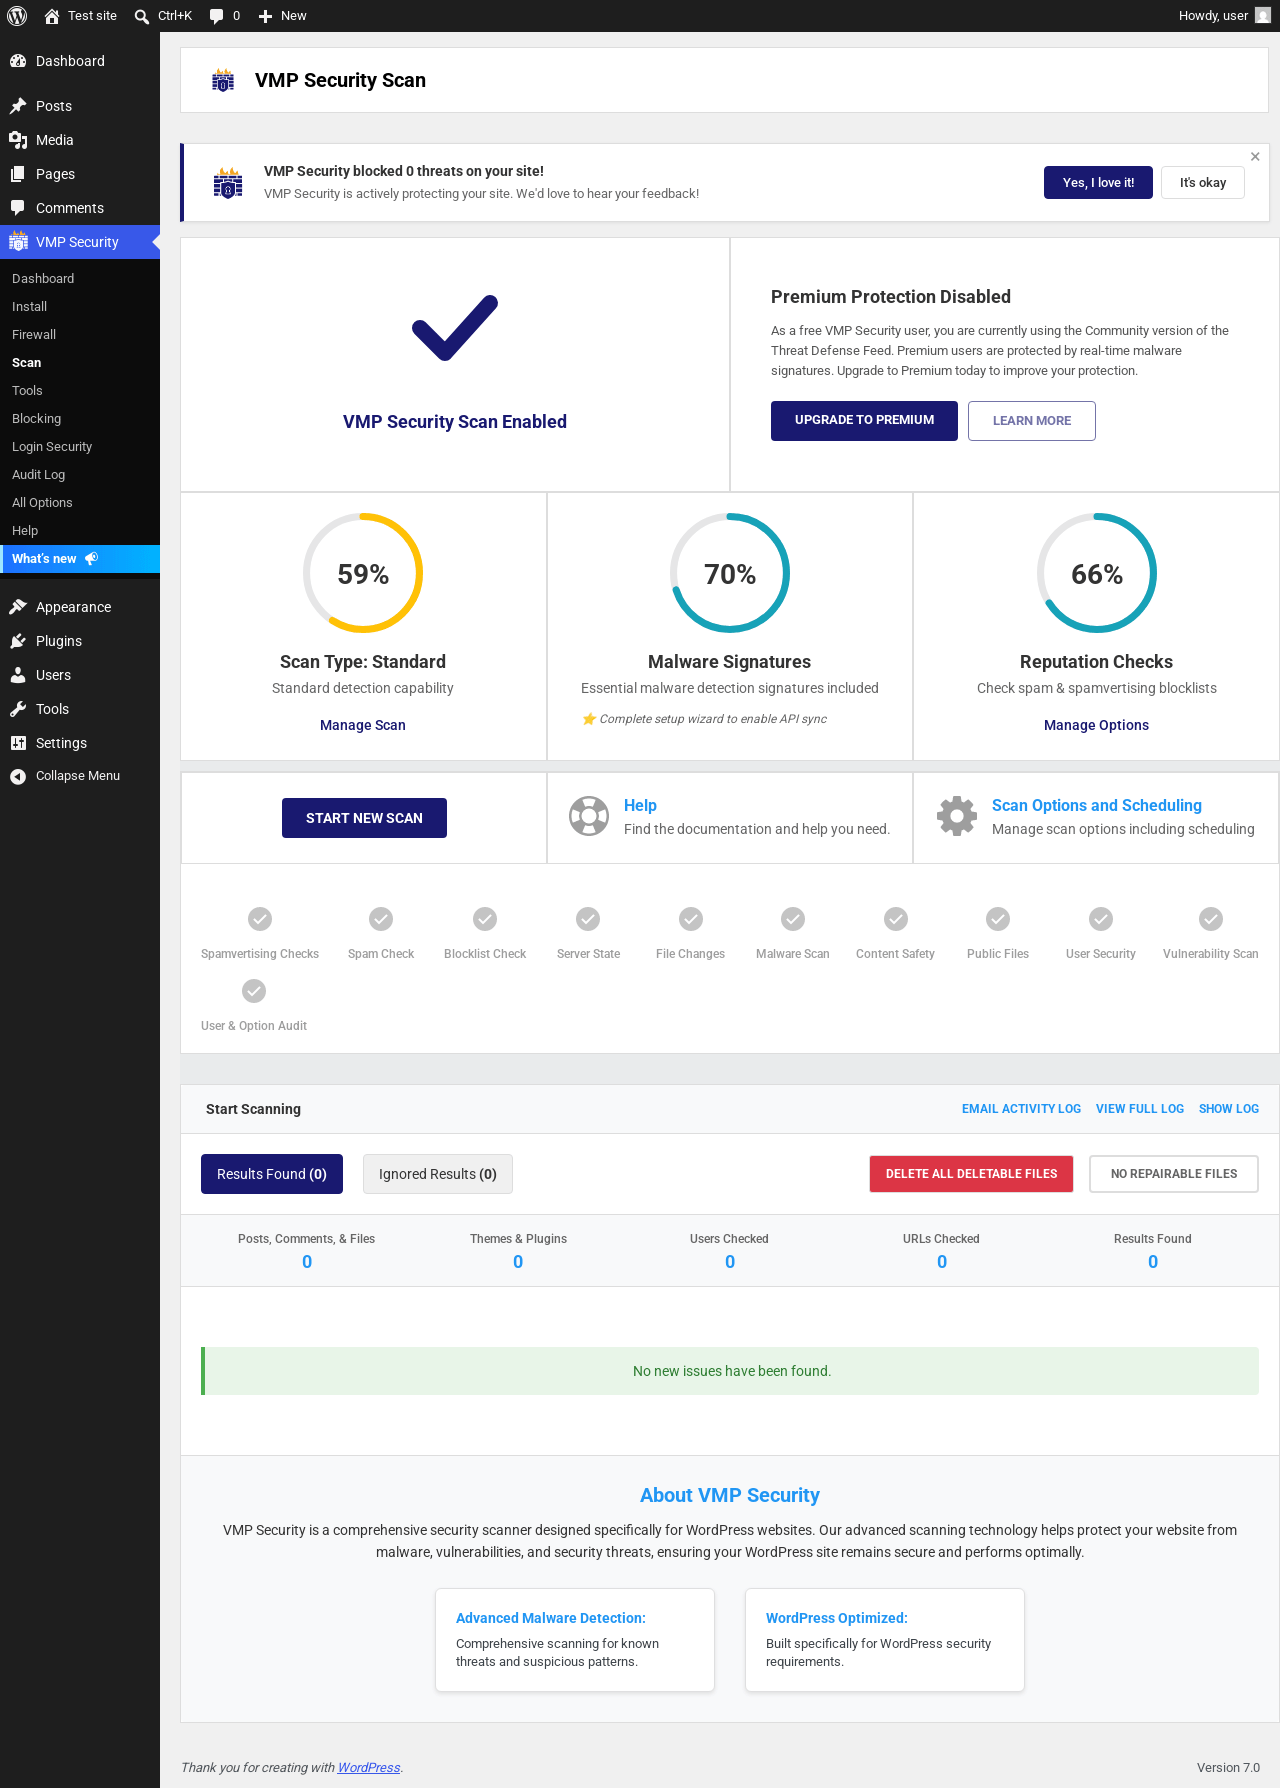Open the View Full Log link
Screen dimensions: 1280x1788
[1140, 1109]
